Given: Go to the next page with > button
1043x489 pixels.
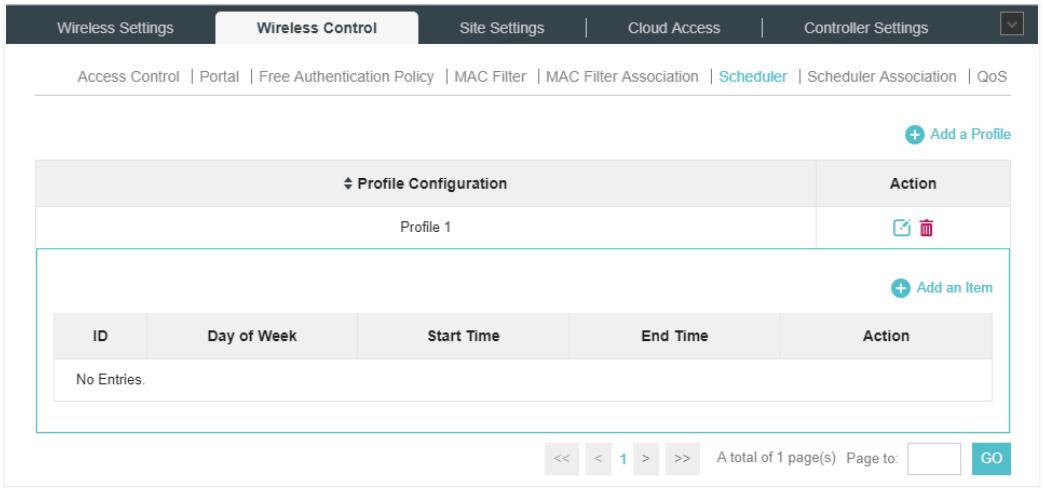Looking at the screenshot, I should coord(646,459).
